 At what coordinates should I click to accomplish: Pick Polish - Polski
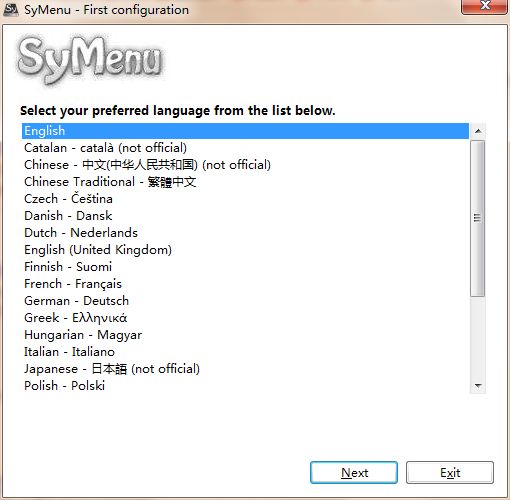point(245,386)
